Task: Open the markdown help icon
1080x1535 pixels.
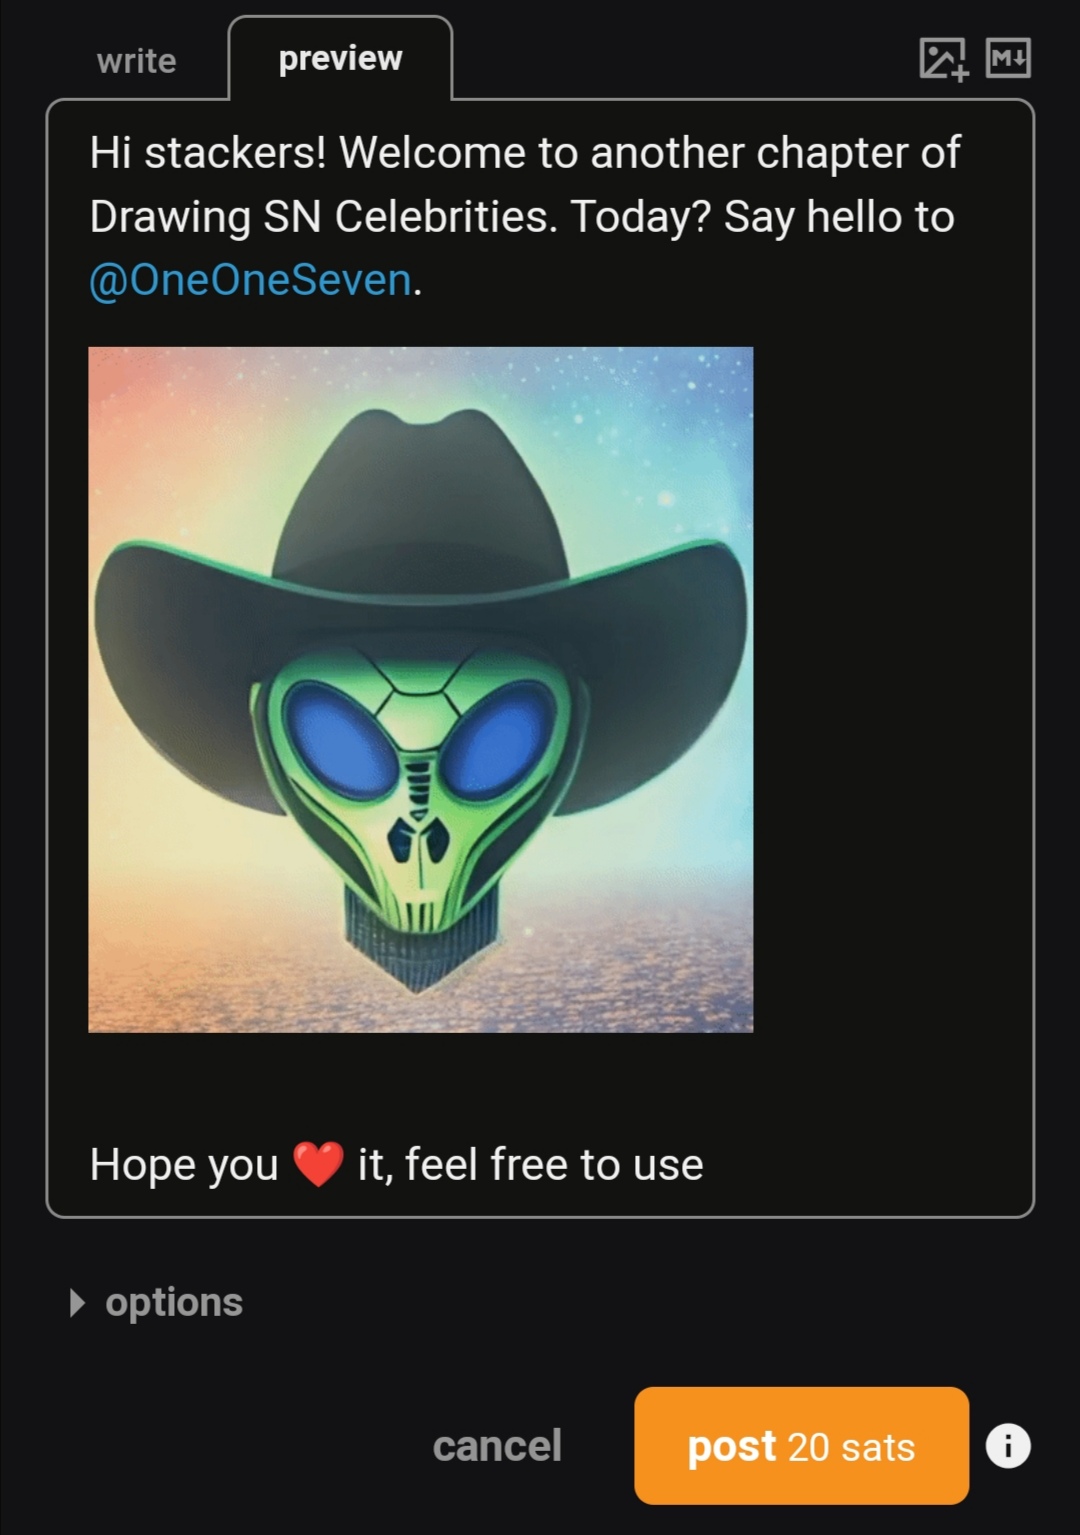Action: pos(1008,58)
